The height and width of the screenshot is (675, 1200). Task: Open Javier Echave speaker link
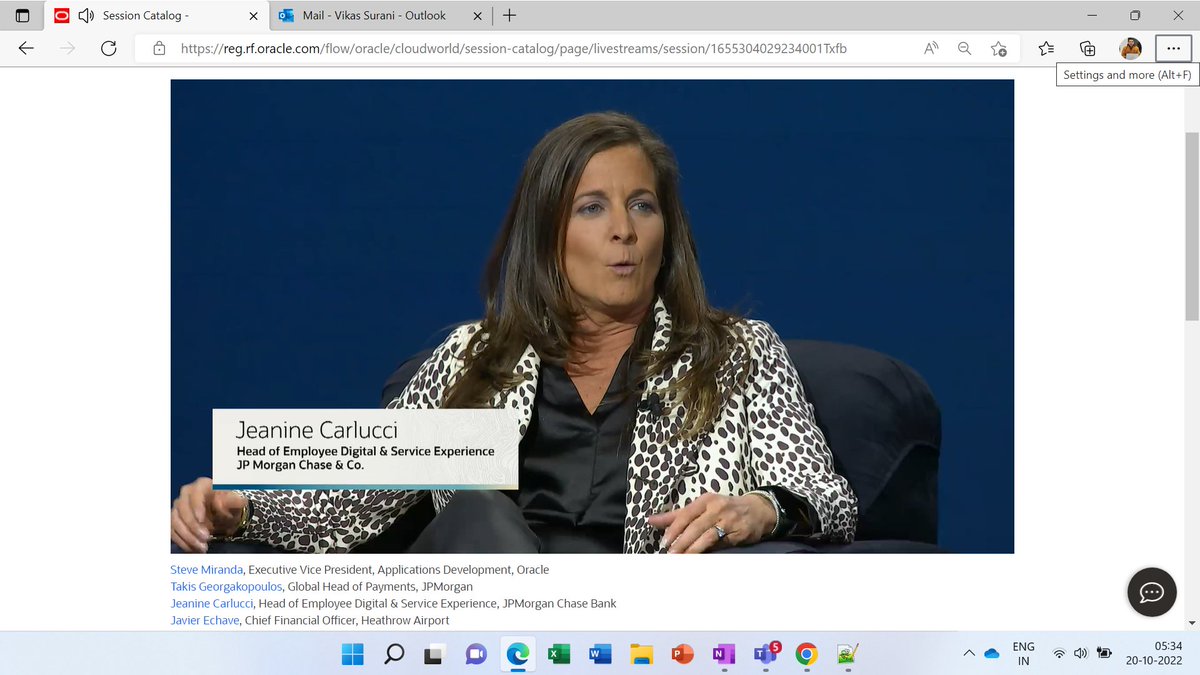[205, 621]
